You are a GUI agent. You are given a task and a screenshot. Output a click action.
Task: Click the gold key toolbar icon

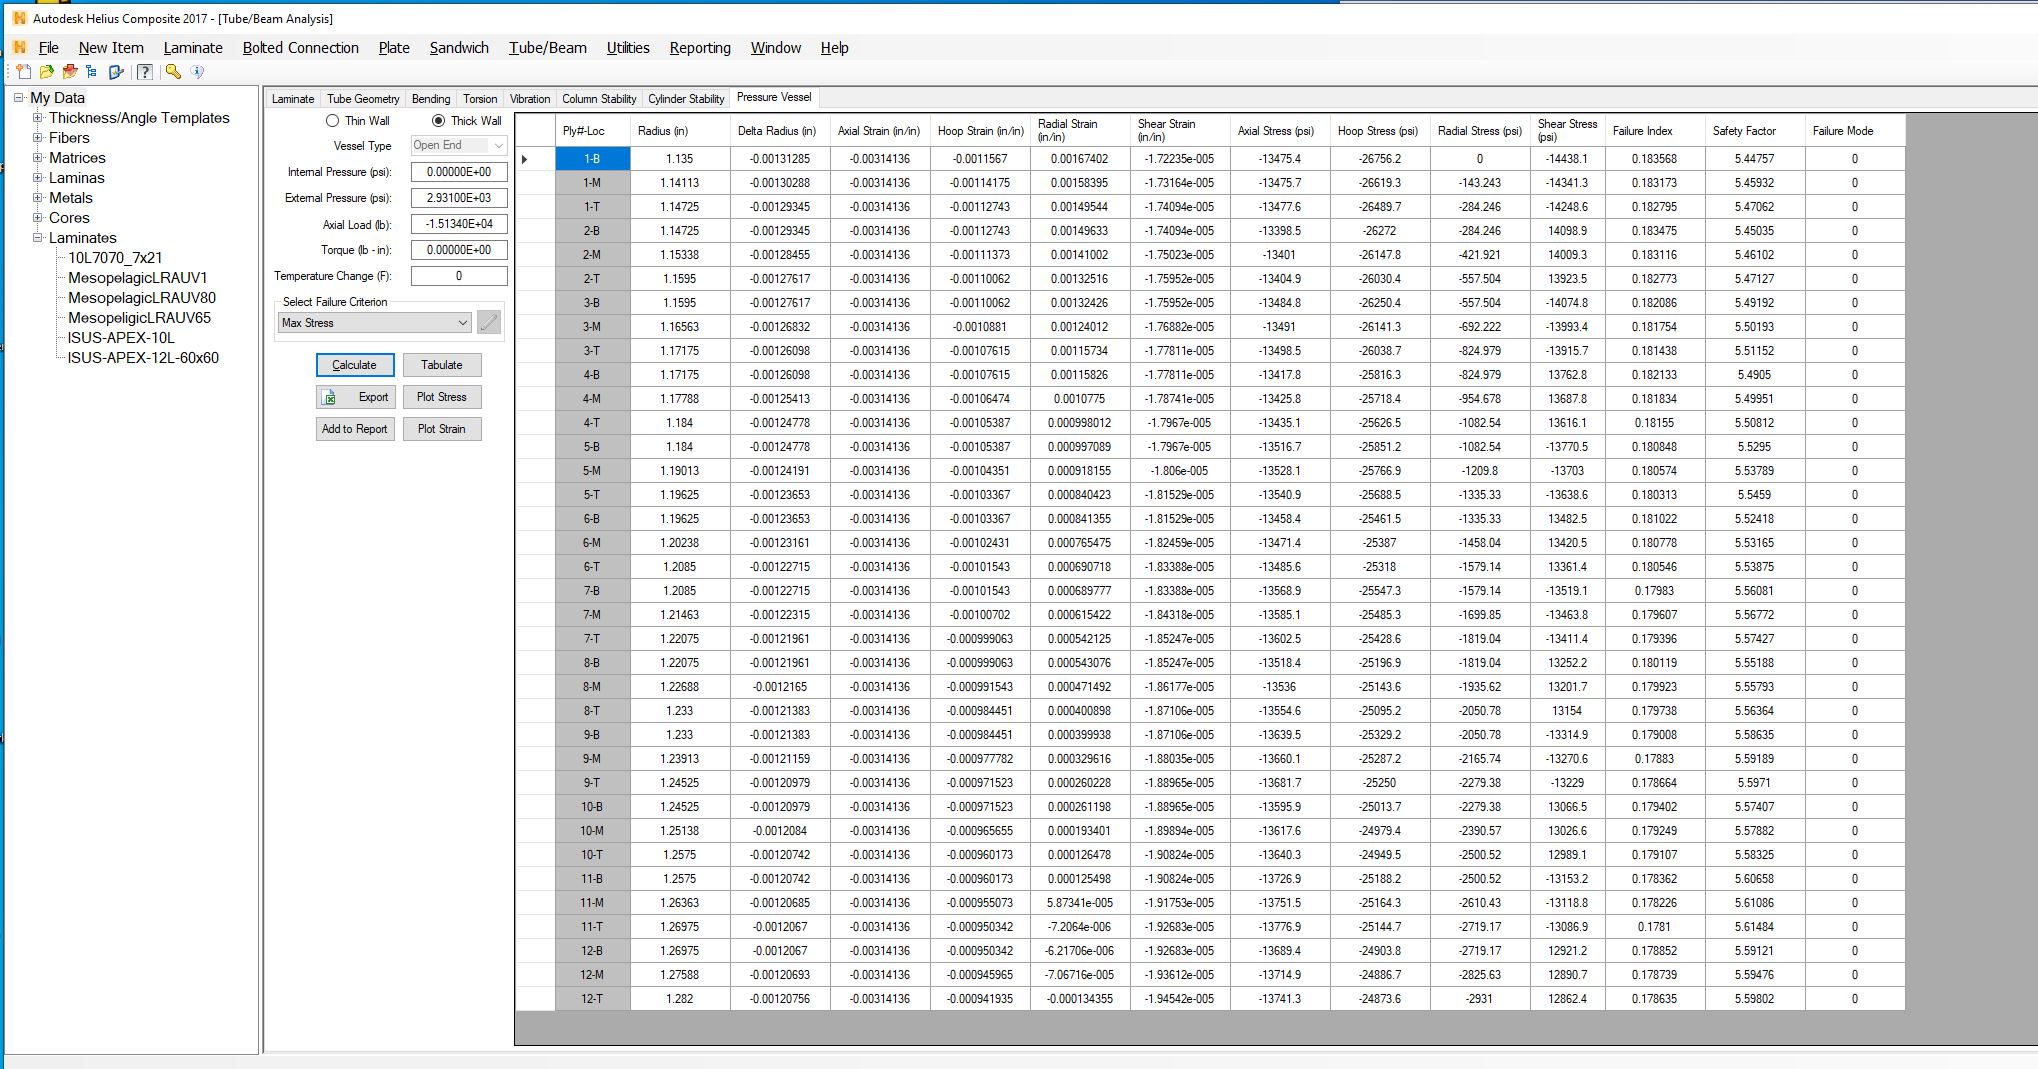(174, 72)
